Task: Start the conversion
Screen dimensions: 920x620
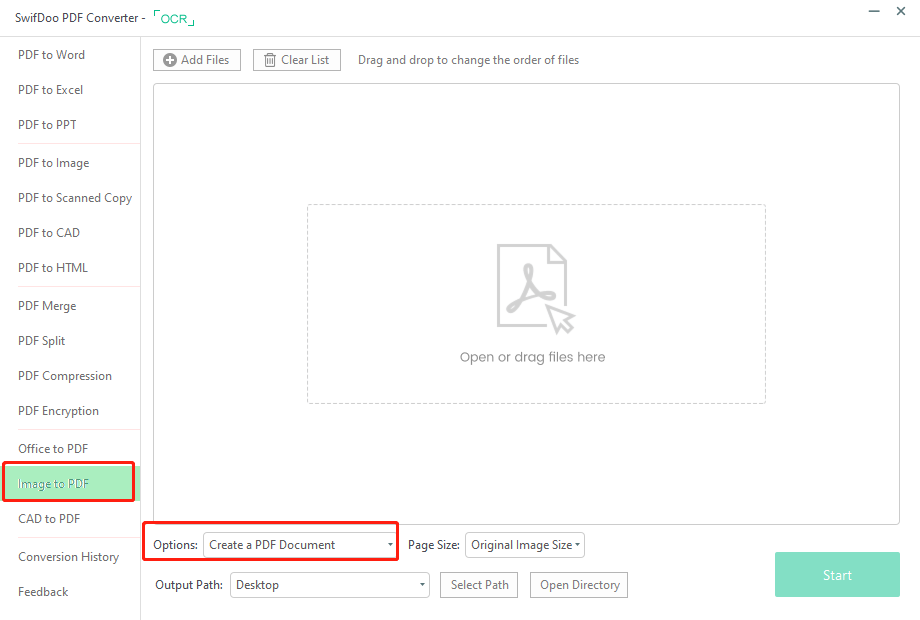Action: 837,575
